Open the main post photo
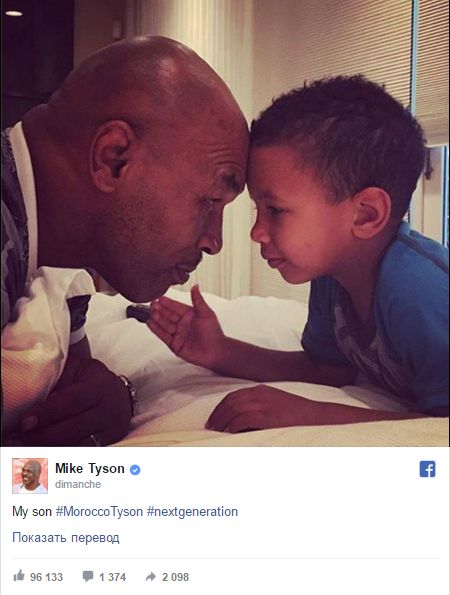 point(225,223)
